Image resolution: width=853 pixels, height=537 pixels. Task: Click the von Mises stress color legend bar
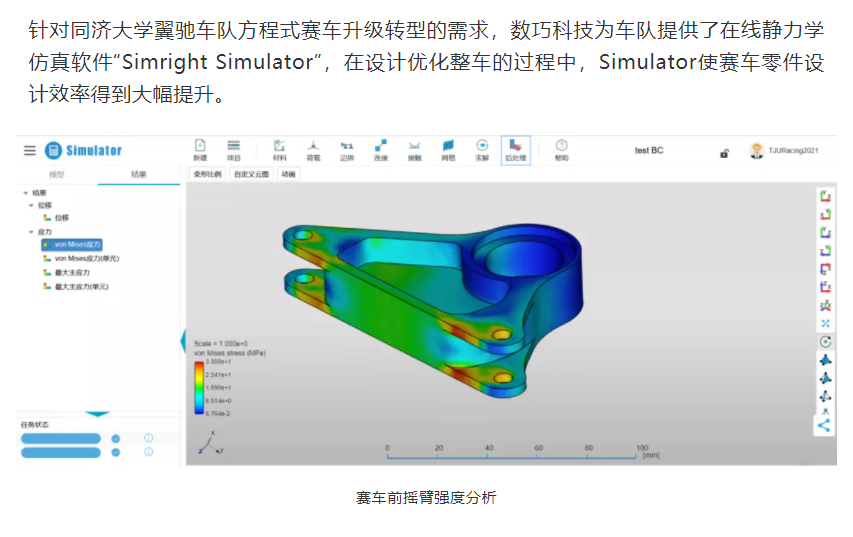click(199, 387)
